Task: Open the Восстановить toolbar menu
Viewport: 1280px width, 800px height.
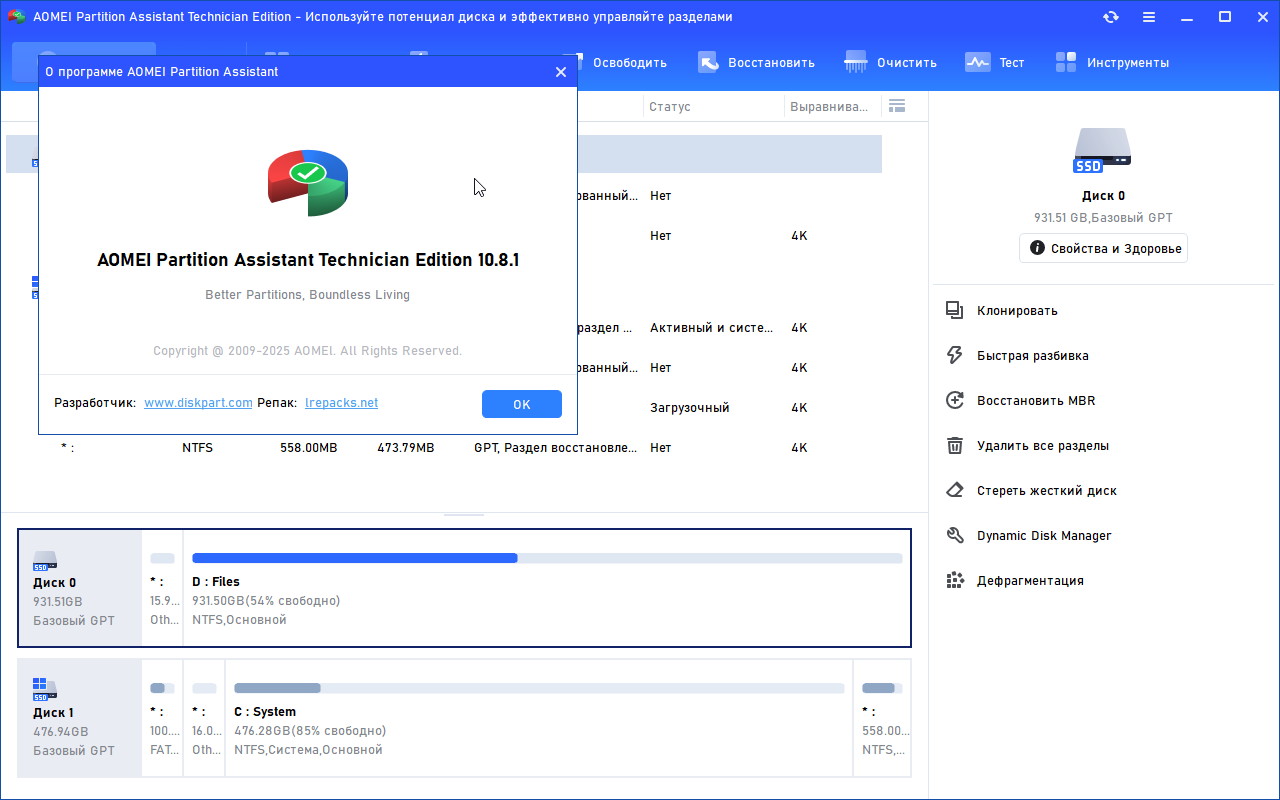Action: 756,62
